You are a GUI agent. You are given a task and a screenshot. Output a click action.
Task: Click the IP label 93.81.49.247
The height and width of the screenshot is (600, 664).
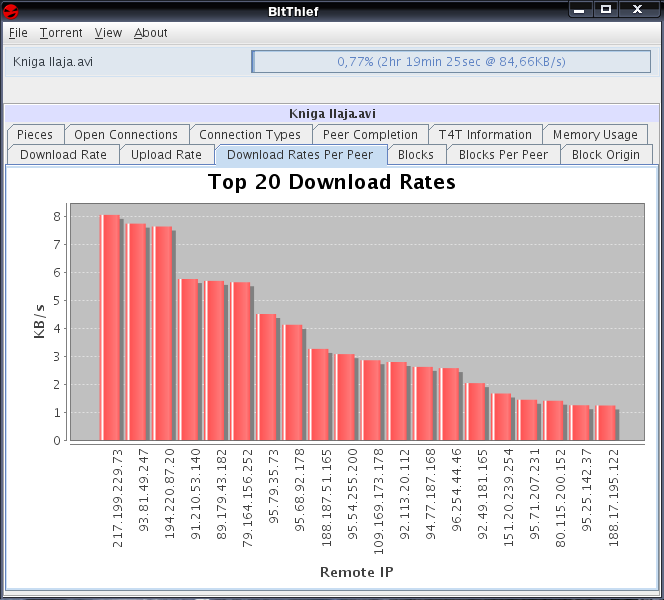[144, 490]
